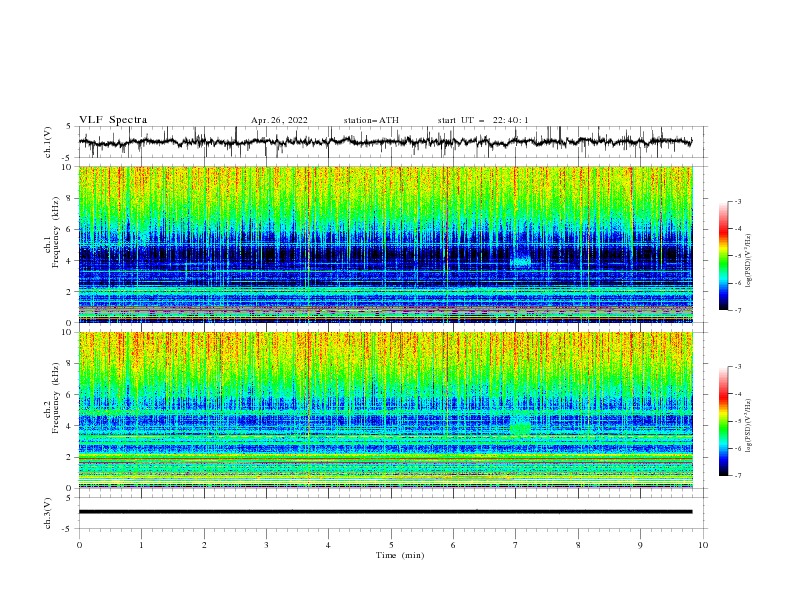Click the ch.1 spectrogram color scale bar
792x612 pixels.
point(724,256)
